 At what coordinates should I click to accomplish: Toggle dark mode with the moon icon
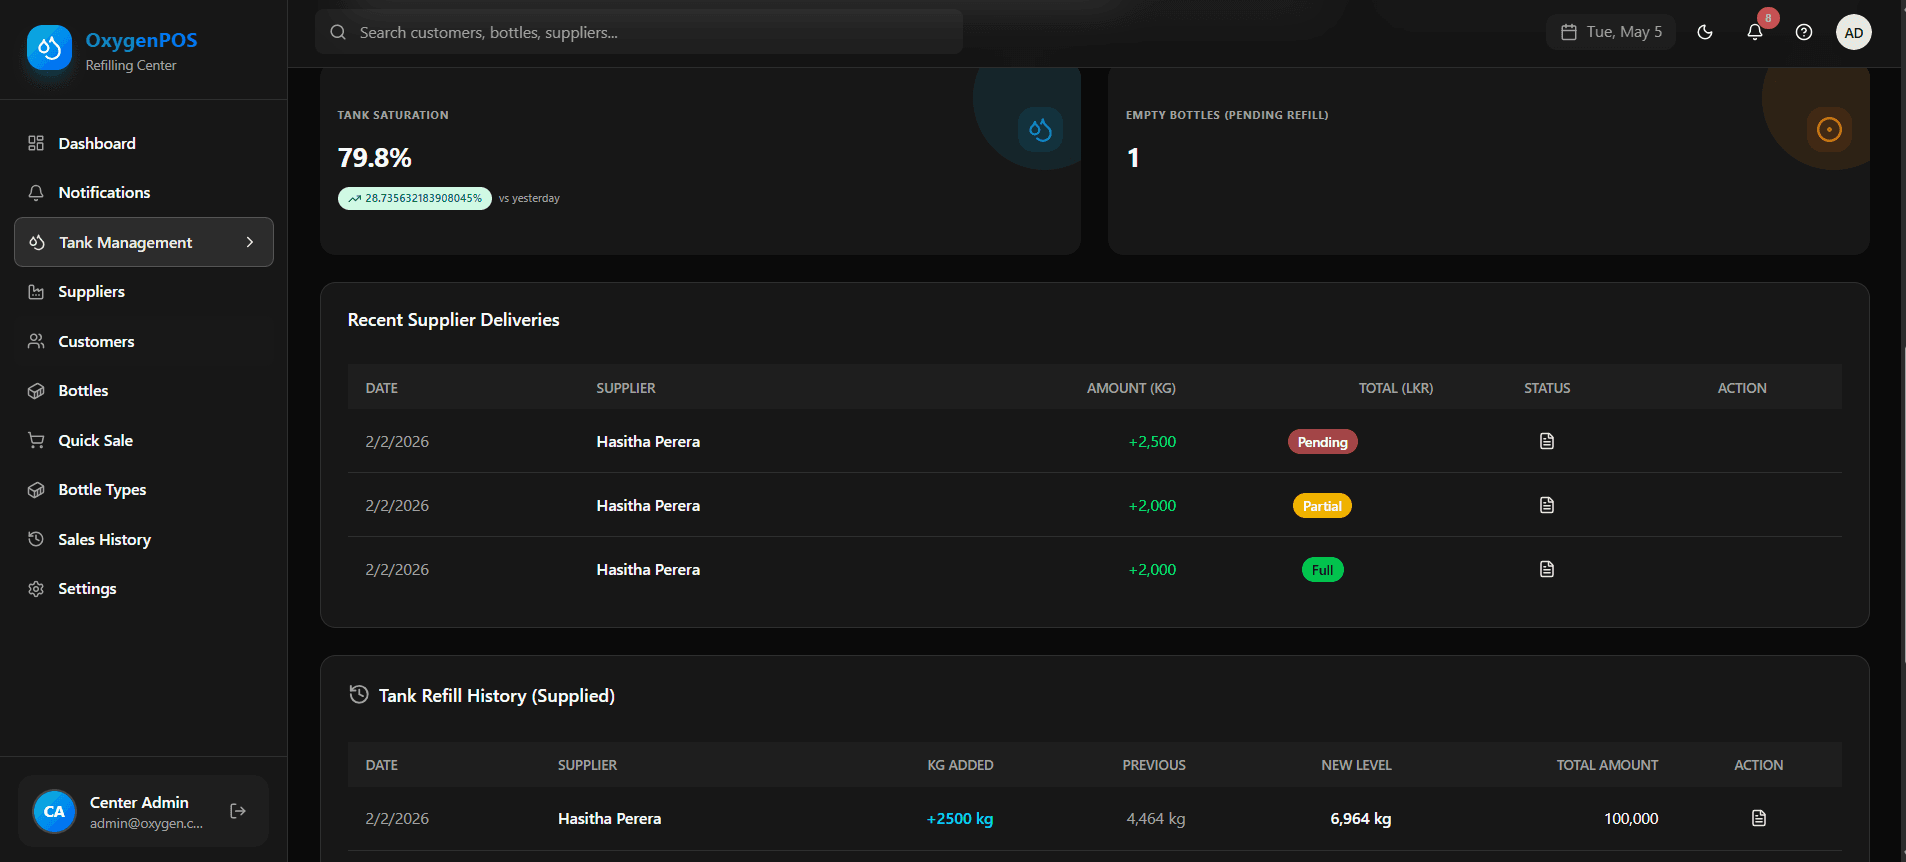(x=1705, y=32)
